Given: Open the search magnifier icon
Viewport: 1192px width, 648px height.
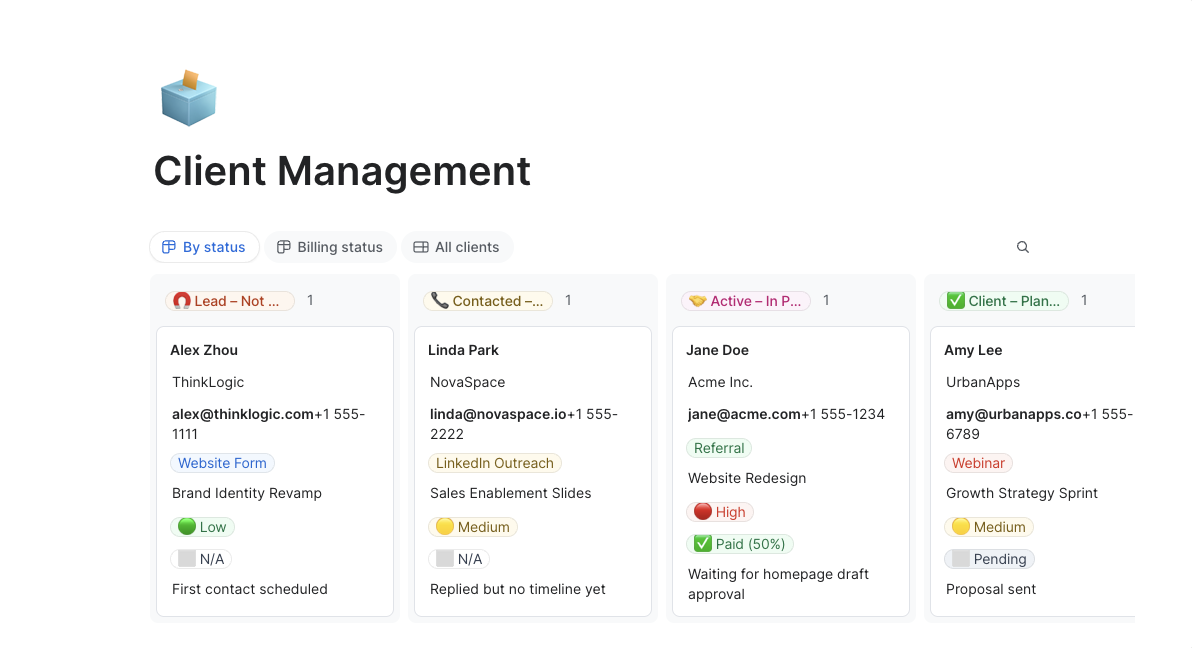Looking at the screenshot, I should click(x=1022, y=247).
